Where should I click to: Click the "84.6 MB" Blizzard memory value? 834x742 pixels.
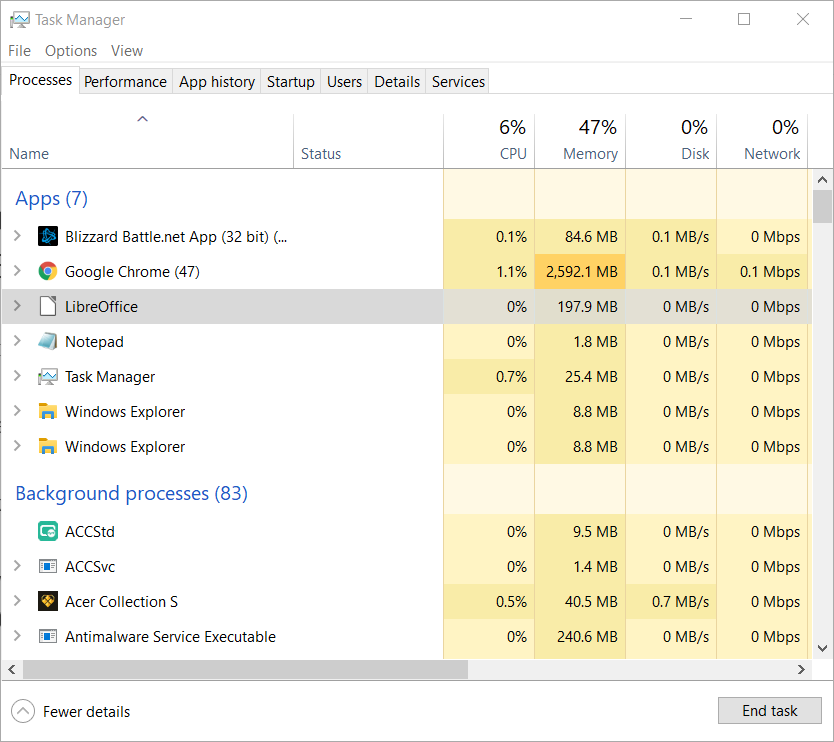point(591,237)
